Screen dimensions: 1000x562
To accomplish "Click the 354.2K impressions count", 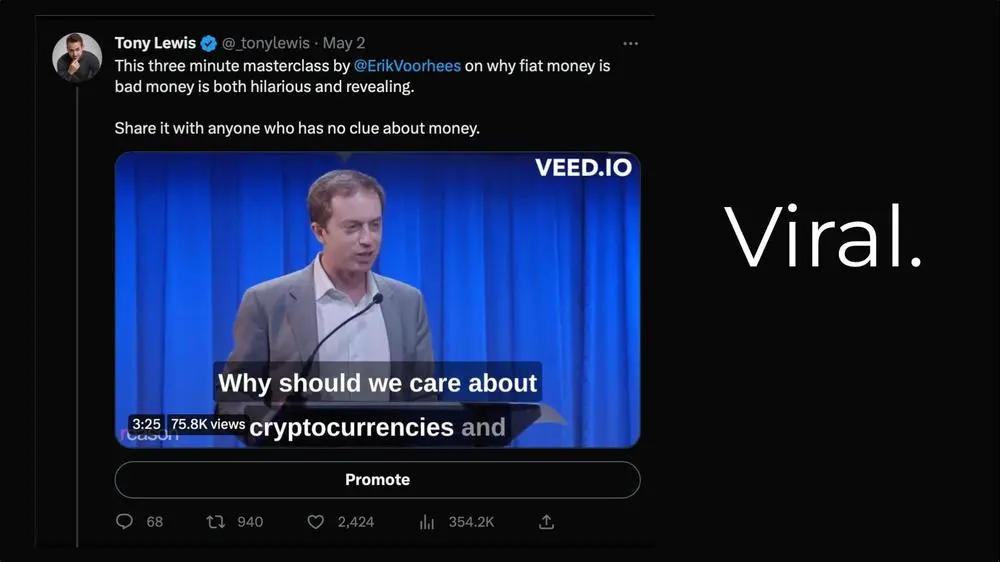I will pos(471,522).
